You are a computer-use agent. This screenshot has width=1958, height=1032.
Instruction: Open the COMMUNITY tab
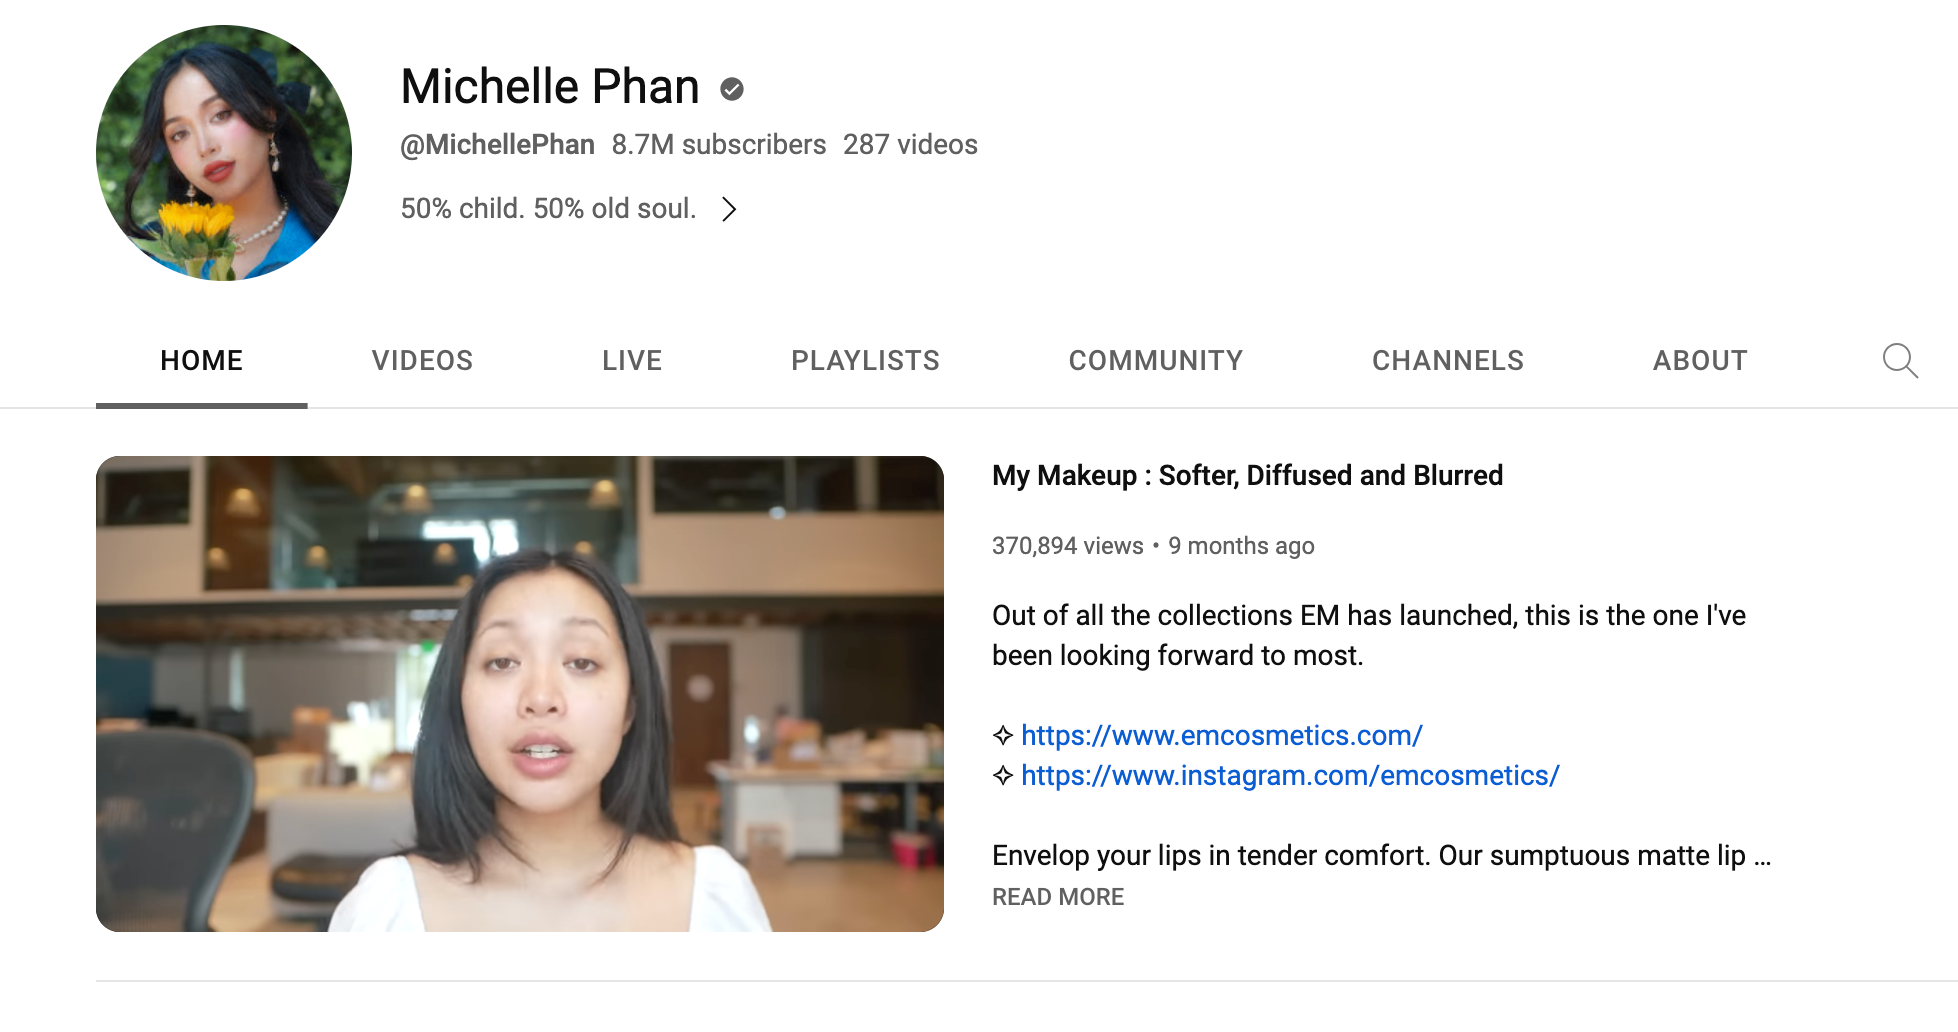pyautogui.click(x=1156, y=361)
